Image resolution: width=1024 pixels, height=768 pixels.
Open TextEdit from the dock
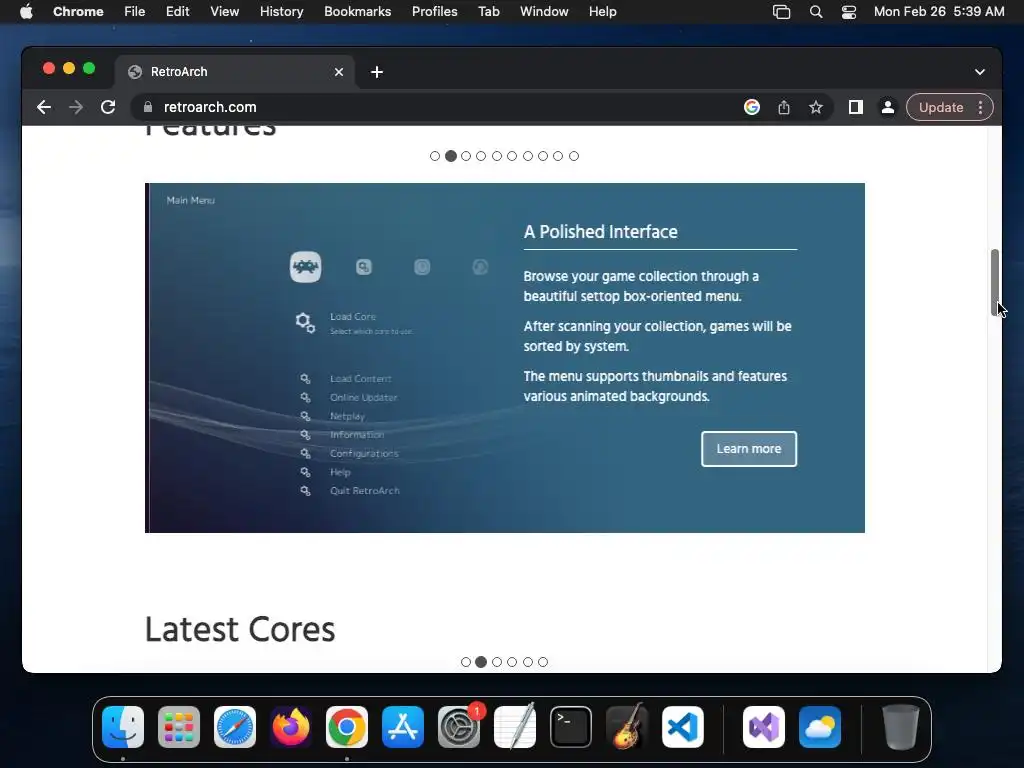coord(515,727)
